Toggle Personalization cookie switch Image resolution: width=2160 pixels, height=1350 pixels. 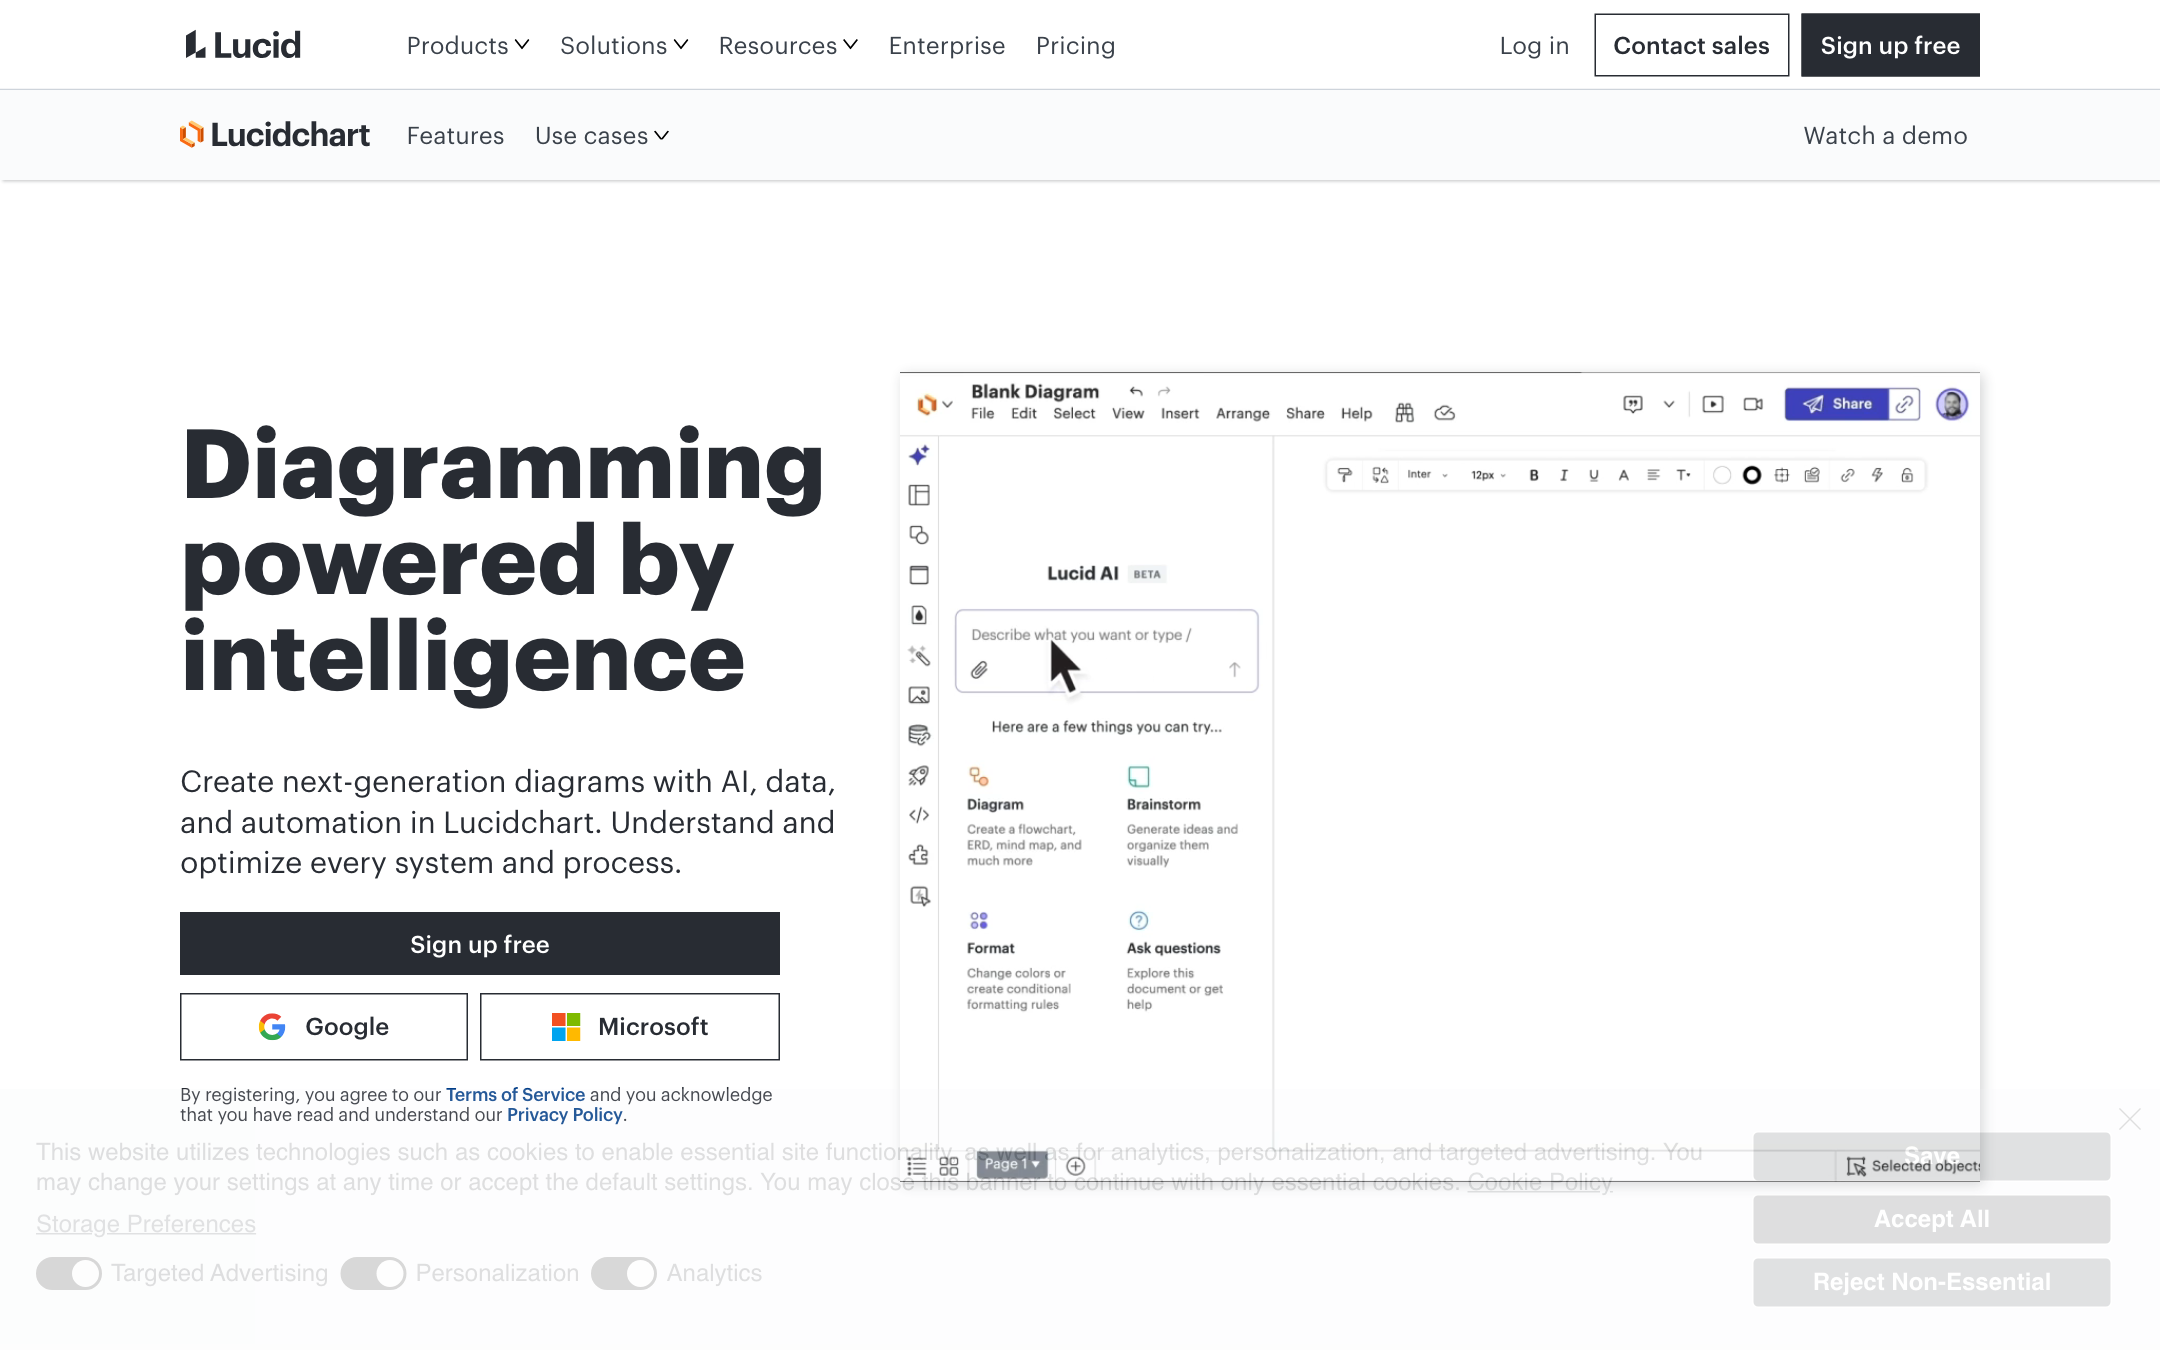pyautogui.click(x=373, y=1273)
